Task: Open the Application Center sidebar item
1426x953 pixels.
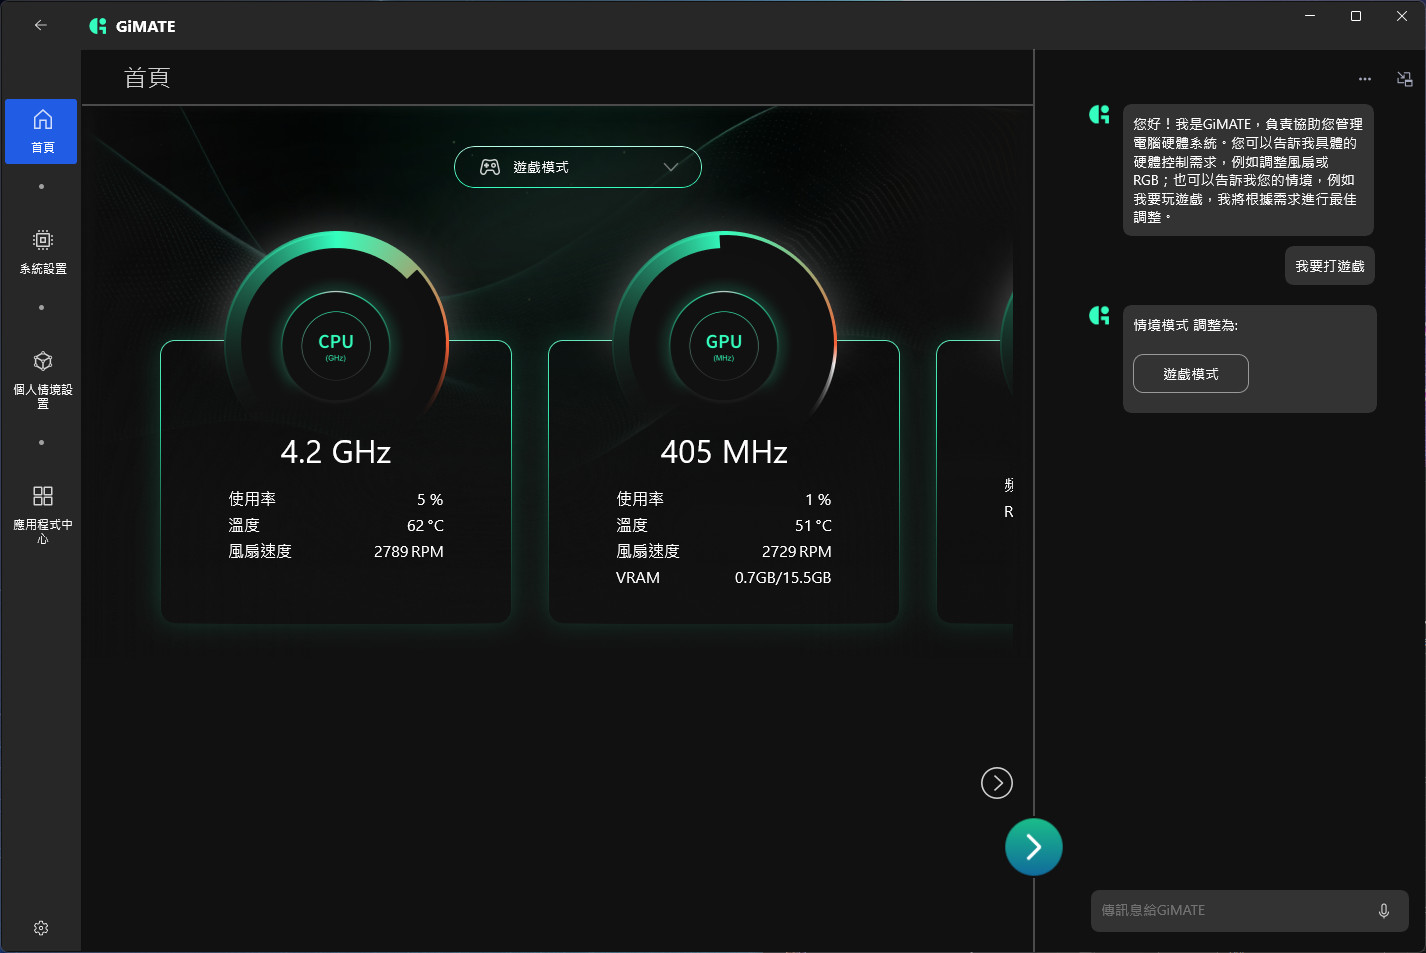Action: pos(42,513)
